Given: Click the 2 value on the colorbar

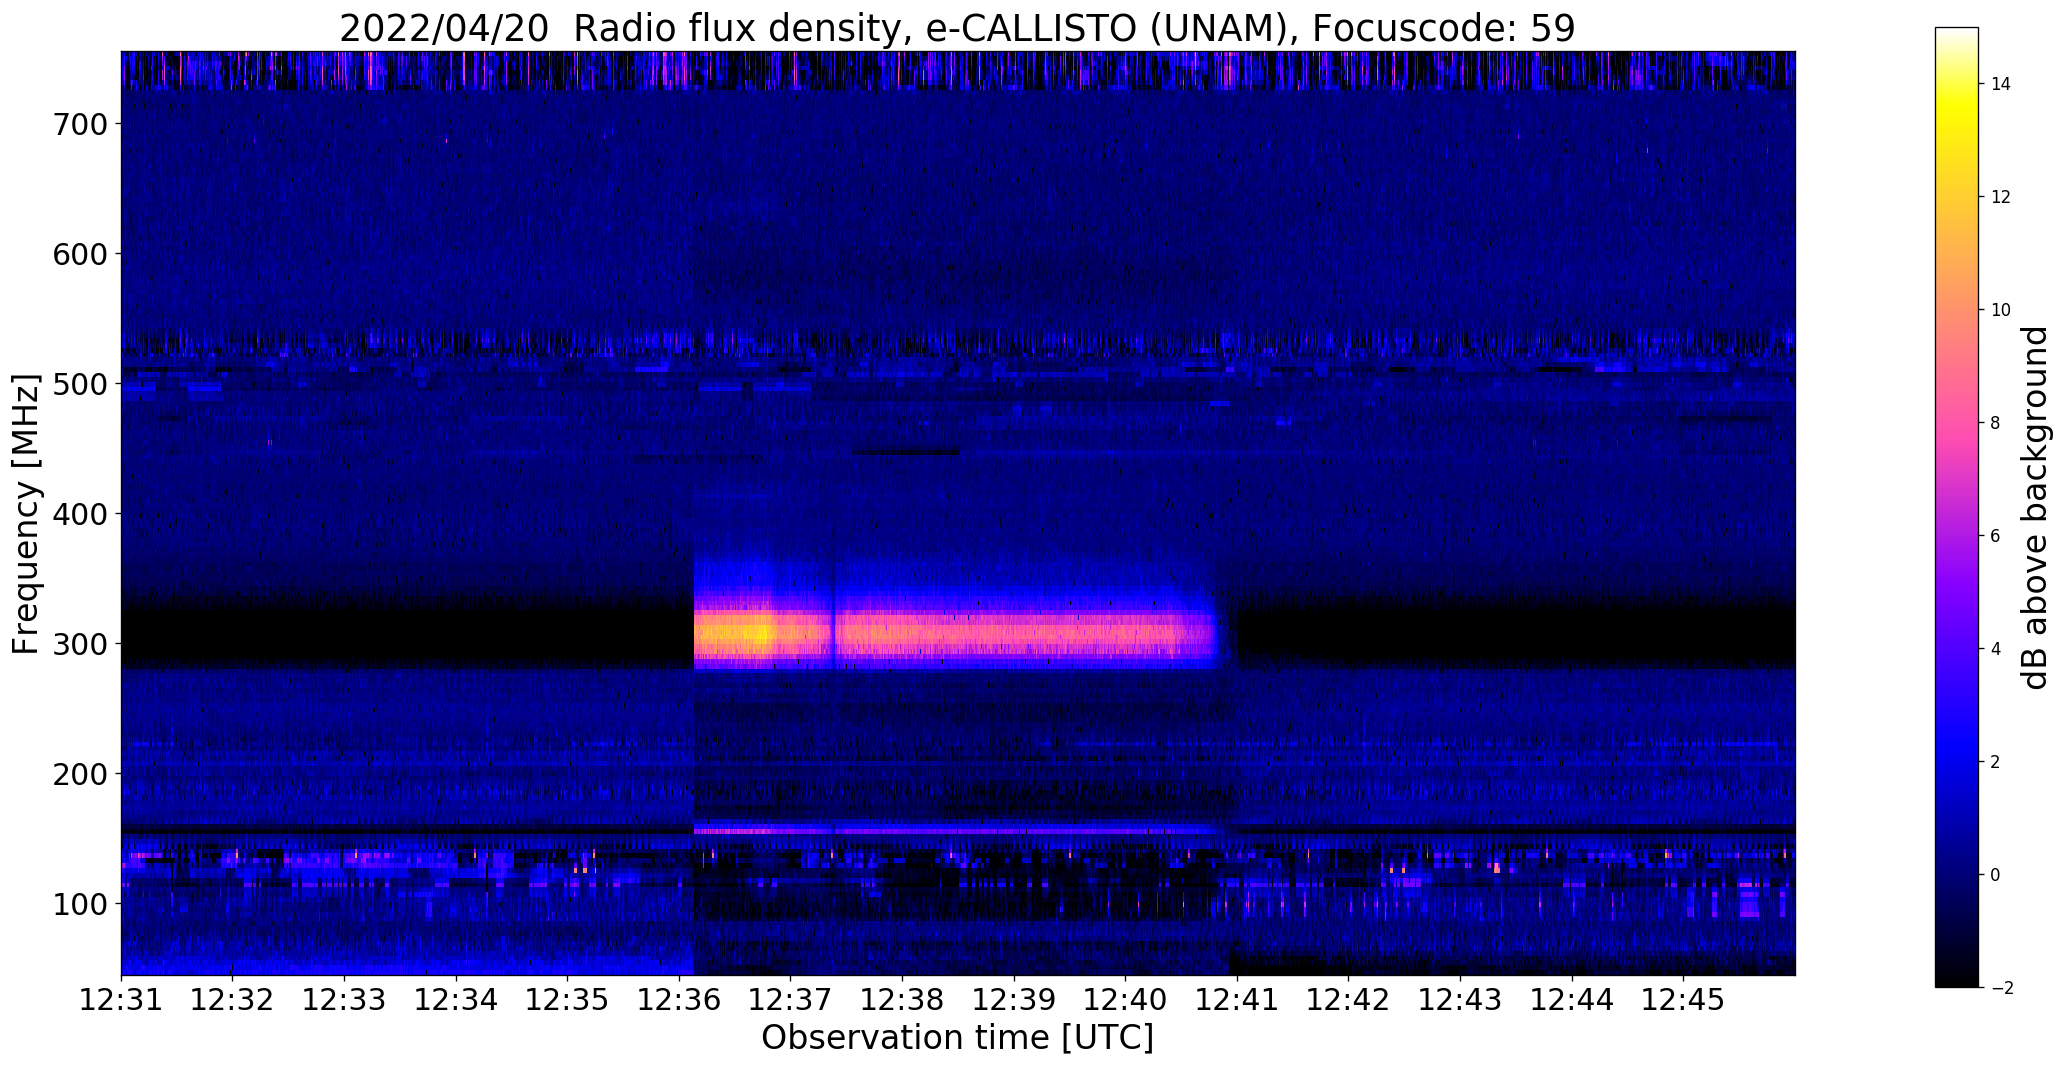Looking at the screenshot, I should click(x=1996, y=763).
